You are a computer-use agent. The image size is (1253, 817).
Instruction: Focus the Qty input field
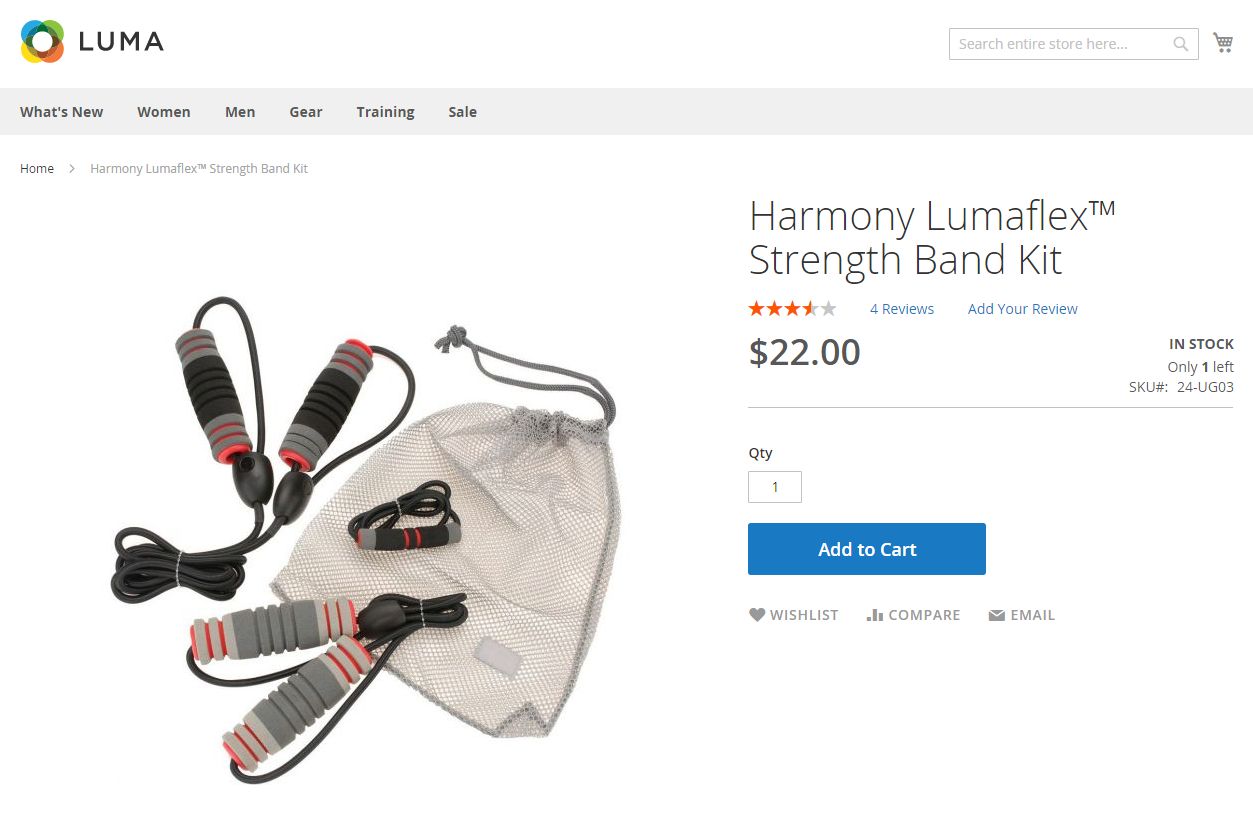tap(775, 487)
